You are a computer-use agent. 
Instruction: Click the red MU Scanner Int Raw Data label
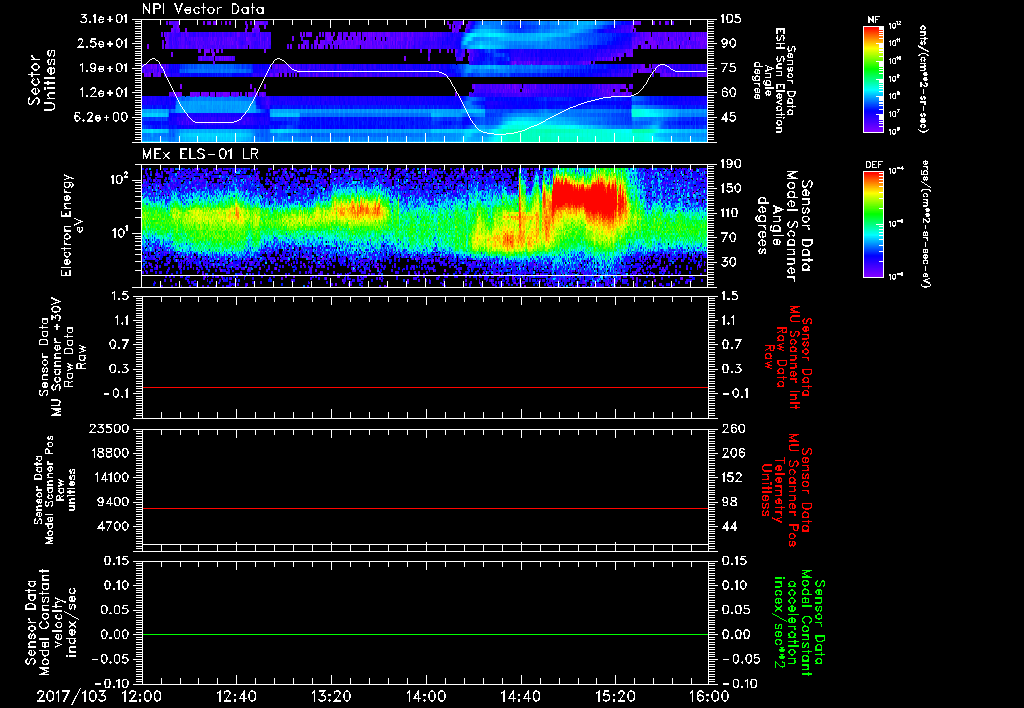click(x=789, y=350)
